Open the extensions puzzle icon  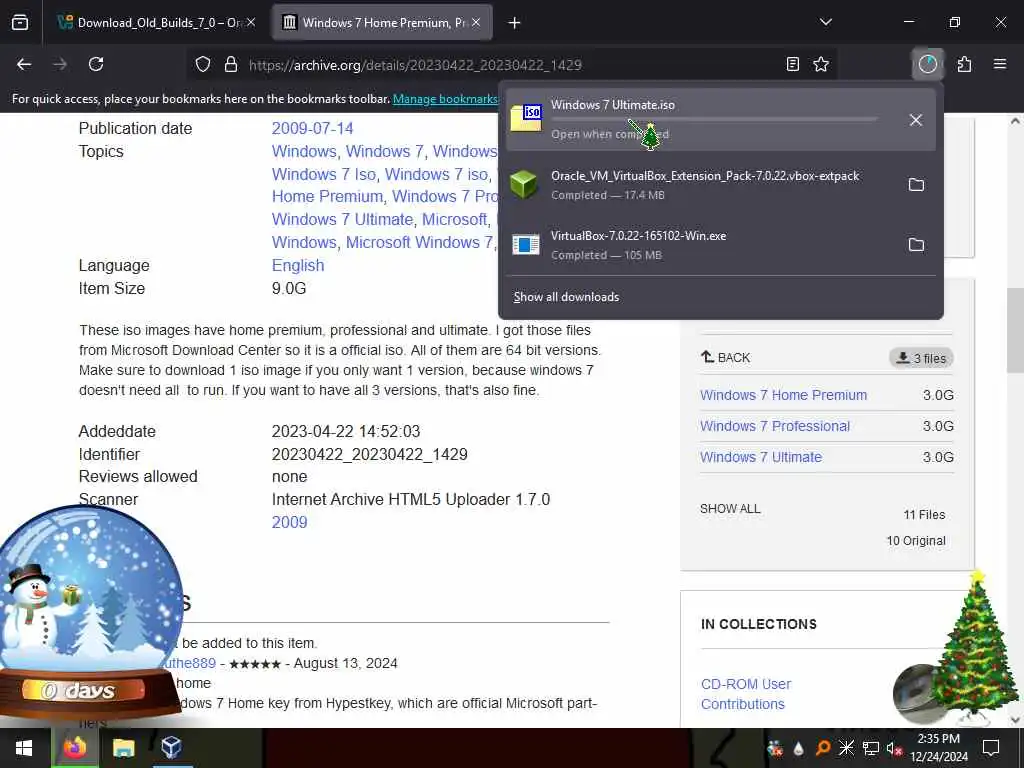(964, 64)
